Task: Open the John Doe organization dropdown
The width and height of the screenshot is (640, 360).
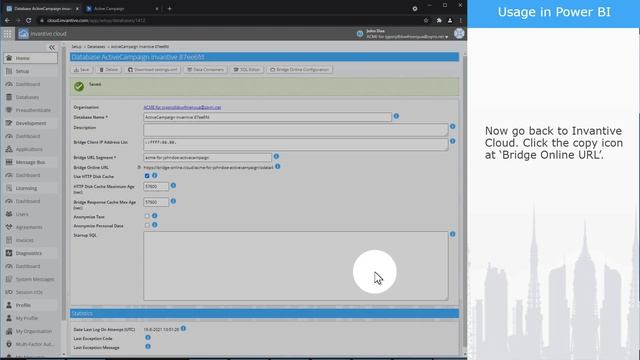Action: 407,34
